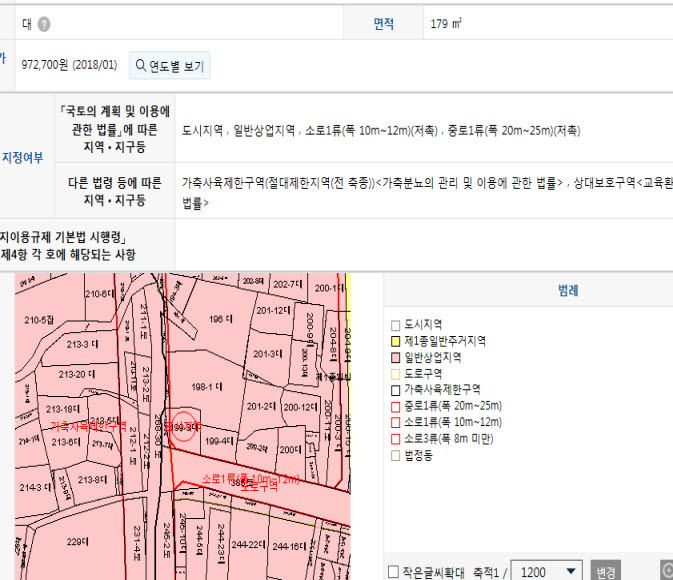The width and height of the screenshot is (673, 580).
Task: Click the 소로1류(폭 10m~12m)(저촉) text link
Action: click(x=369, y=131)
